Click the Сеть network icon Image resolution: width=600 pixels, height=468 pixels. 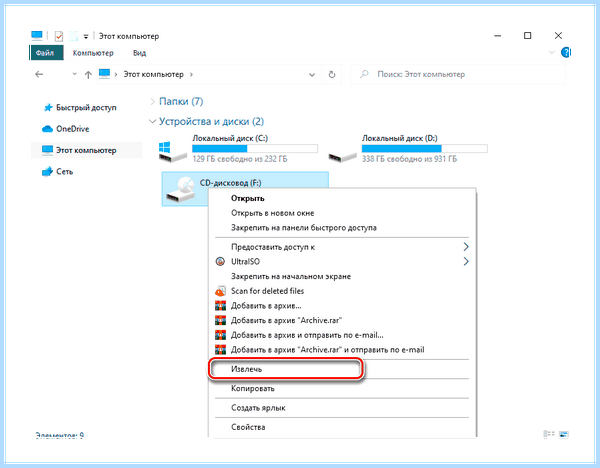tap(47, 172)
